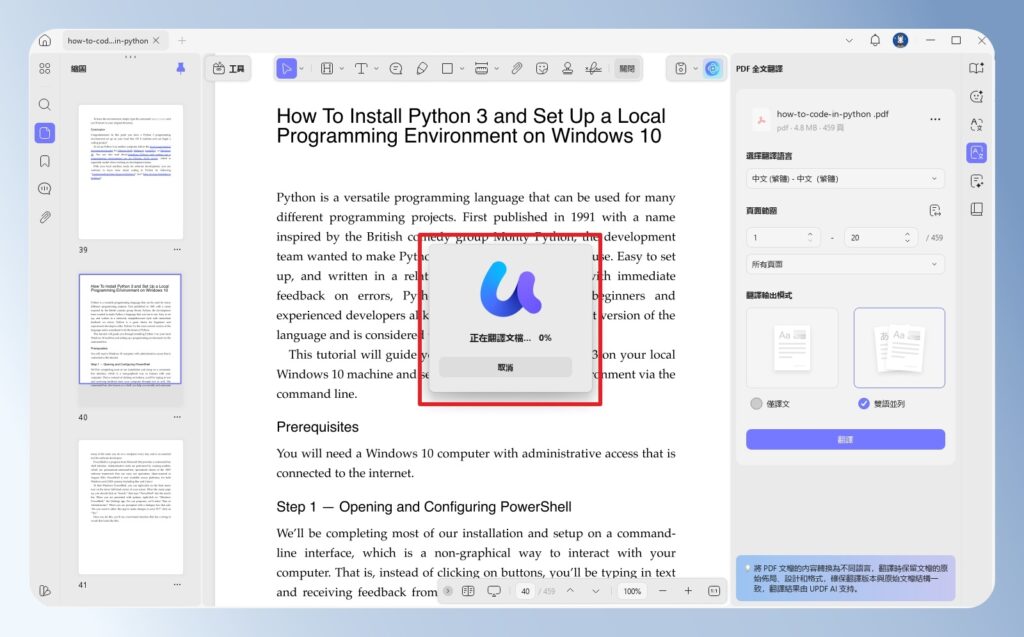Select the page thumbnails panel icon

(x=44, y=133)
